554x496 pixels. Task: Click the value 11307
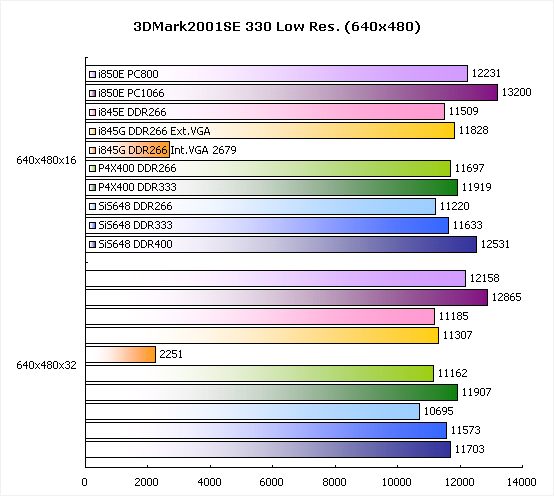(x=458, y=335)
